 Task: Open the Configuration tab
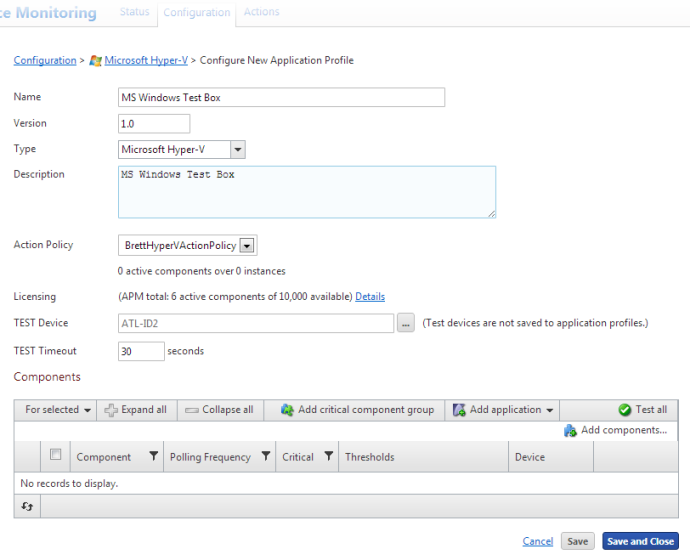tap(197, 12)
